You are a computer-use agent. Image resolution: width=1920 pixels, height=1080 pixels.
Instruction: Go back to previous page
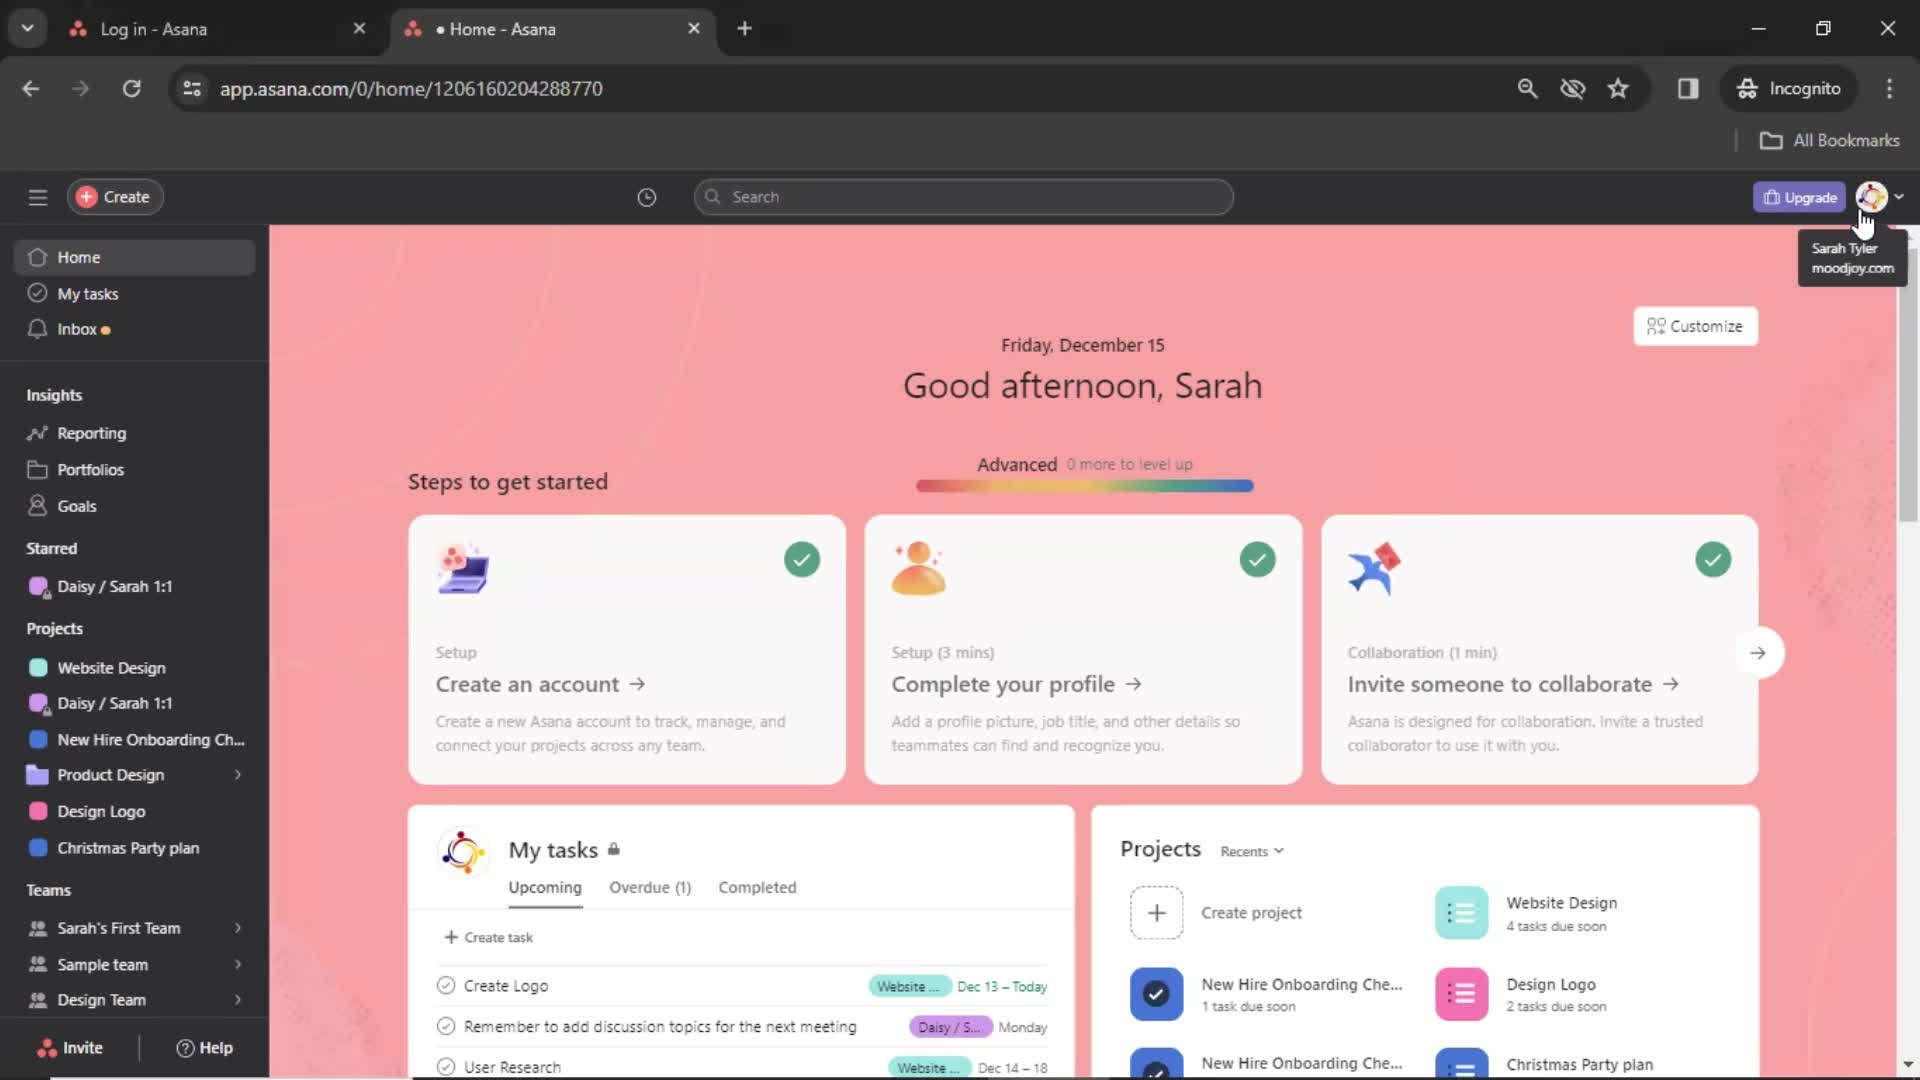[31, 88]
